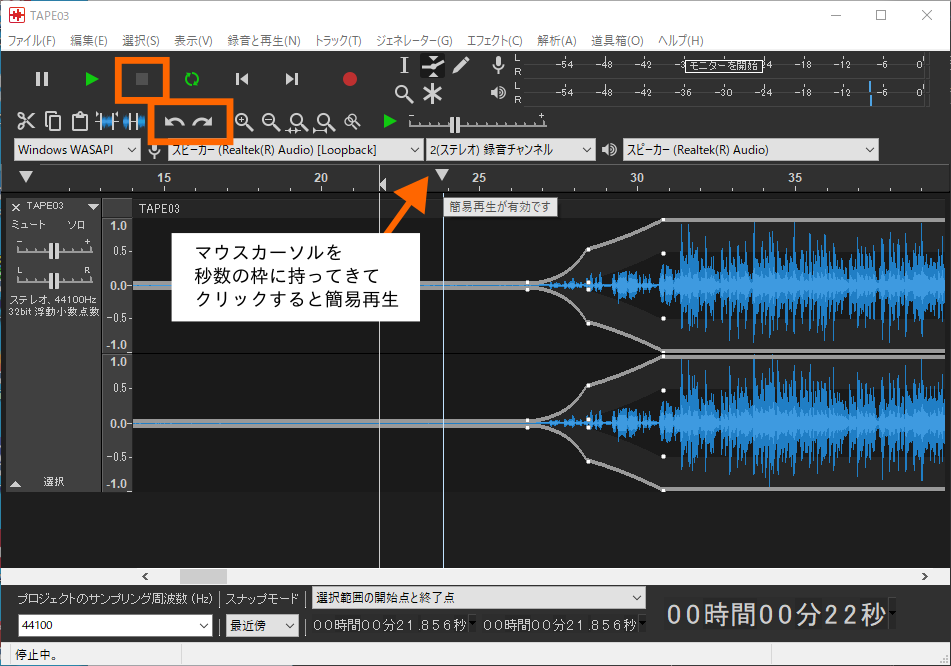Click モニターを開始 on the recording meter

tap(724, 66)
